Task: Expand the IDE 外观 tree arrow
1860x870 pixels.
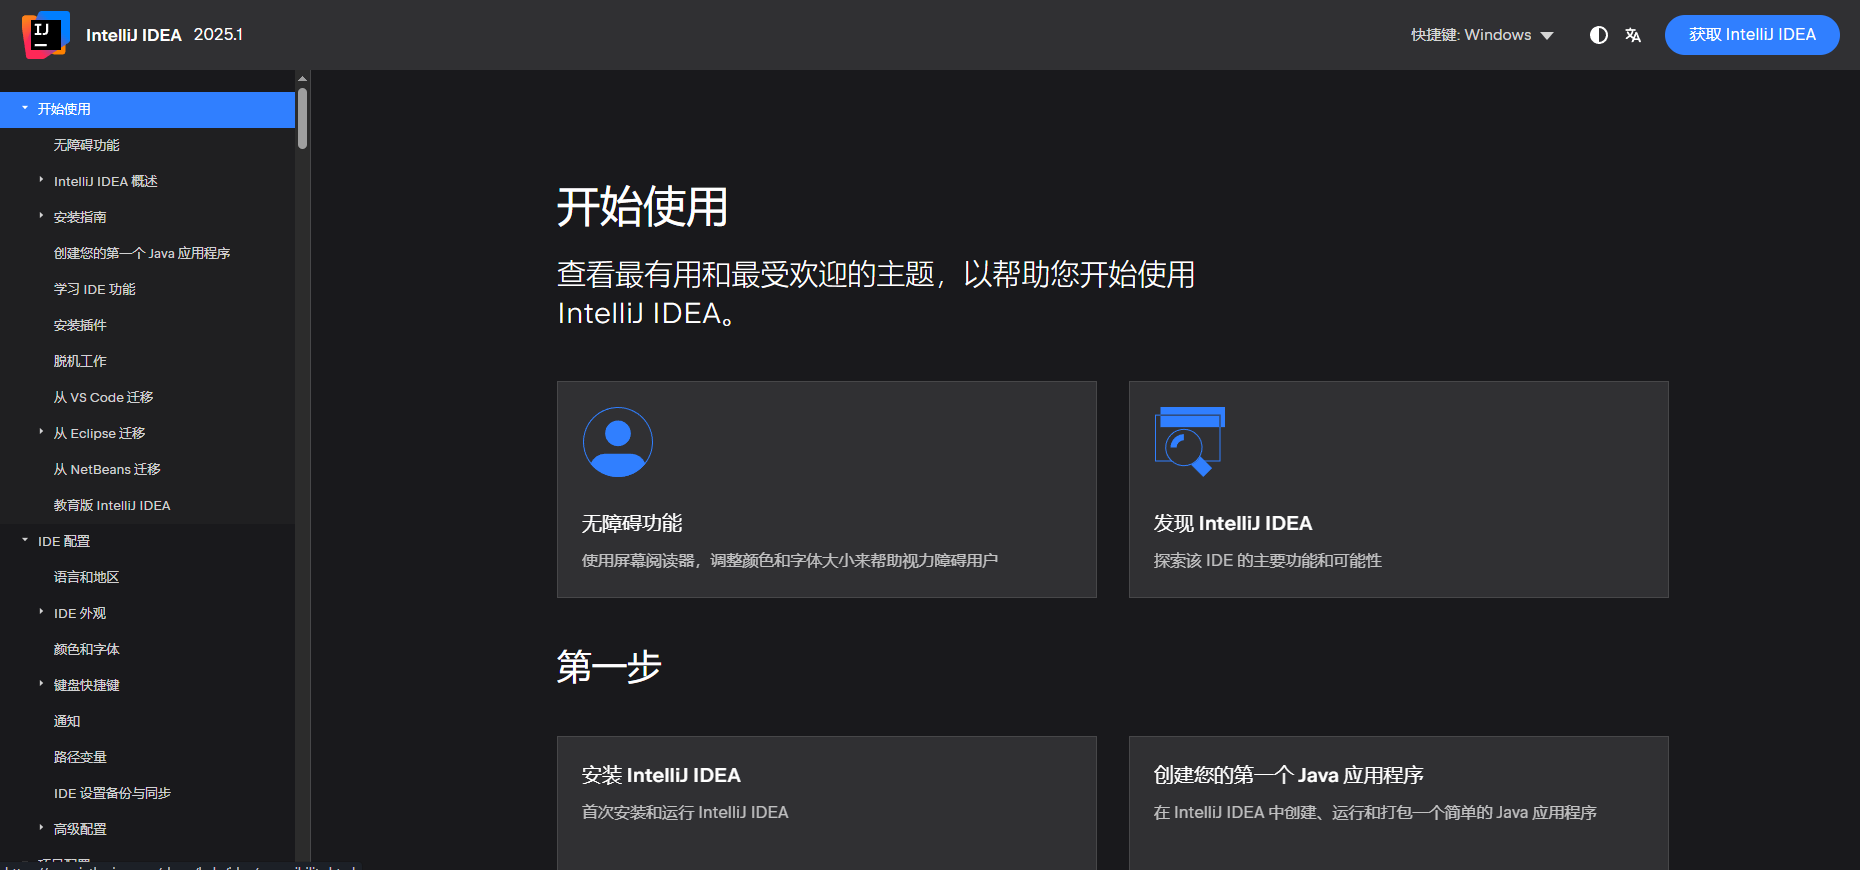Action: click(x=41, y=612)
